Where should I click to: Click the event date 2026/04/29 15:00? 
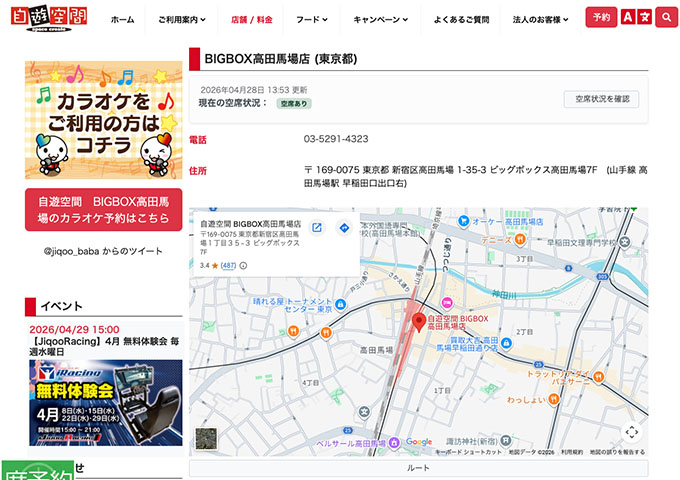pos(74,330)
